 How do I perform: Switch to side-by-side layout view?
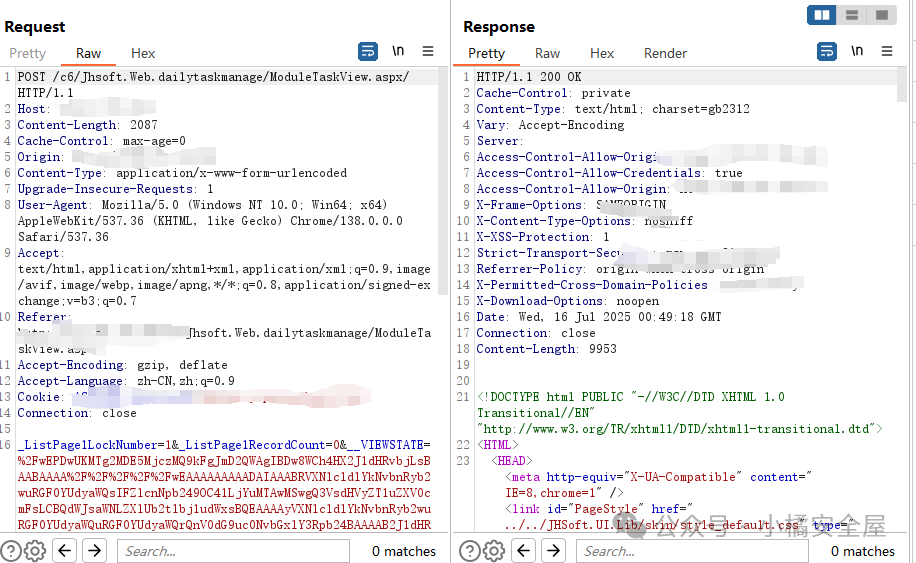pos(822,15)
